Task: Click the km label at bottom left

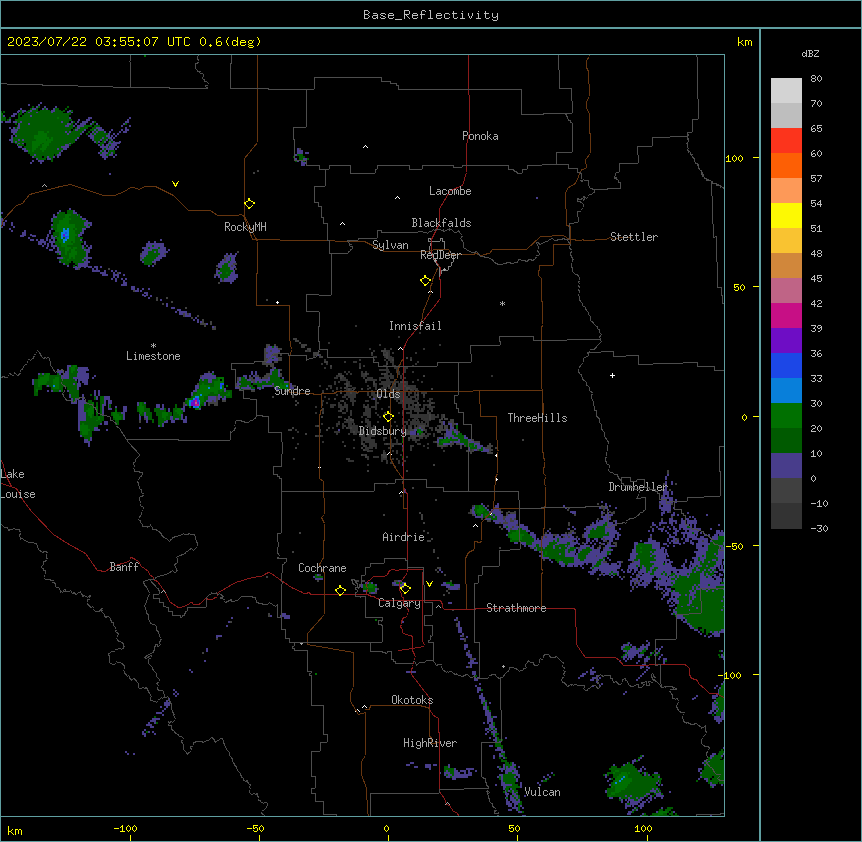Action: point(15,830)
